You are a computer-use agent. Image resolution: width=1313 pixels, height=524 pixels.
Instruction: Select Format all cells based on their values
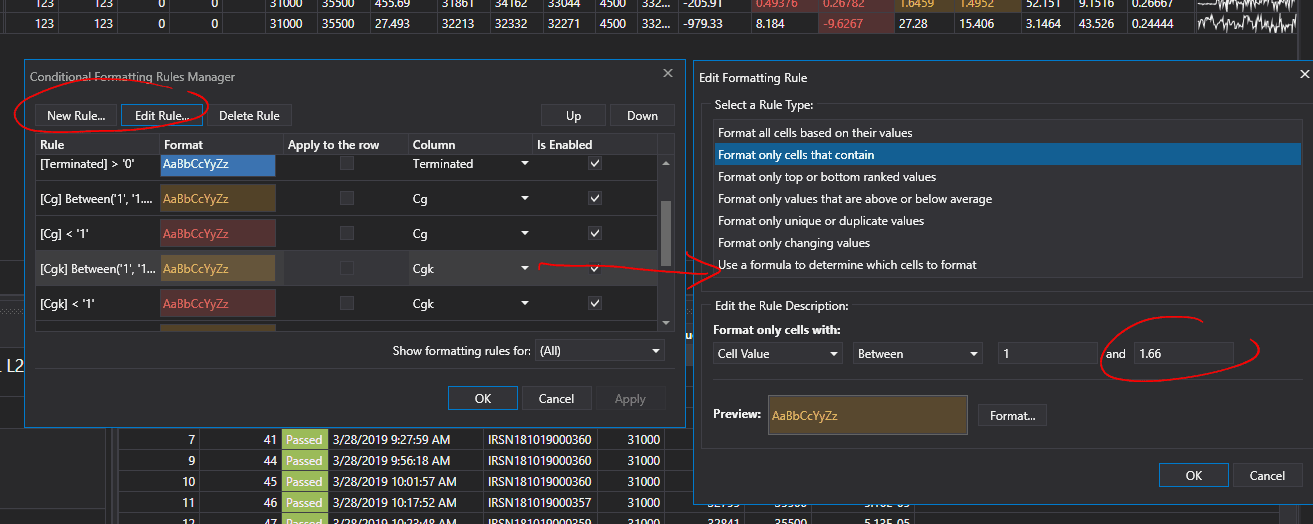click(1008, 133)
